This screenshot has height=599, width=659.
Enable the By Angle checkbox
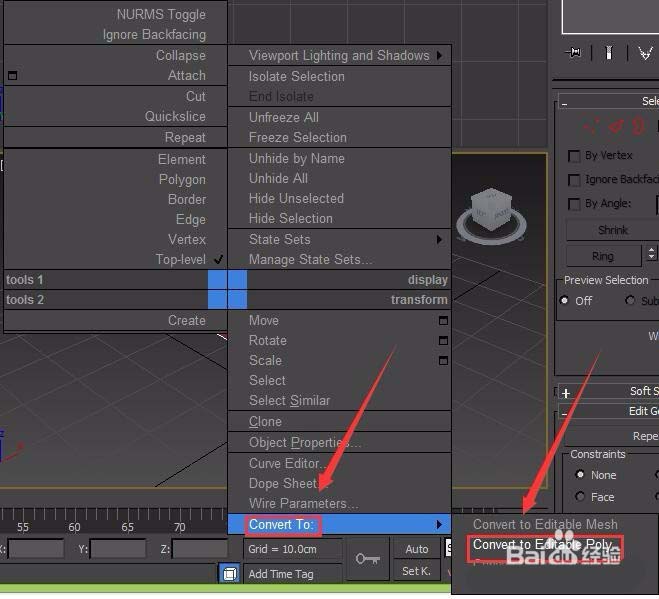574,204
